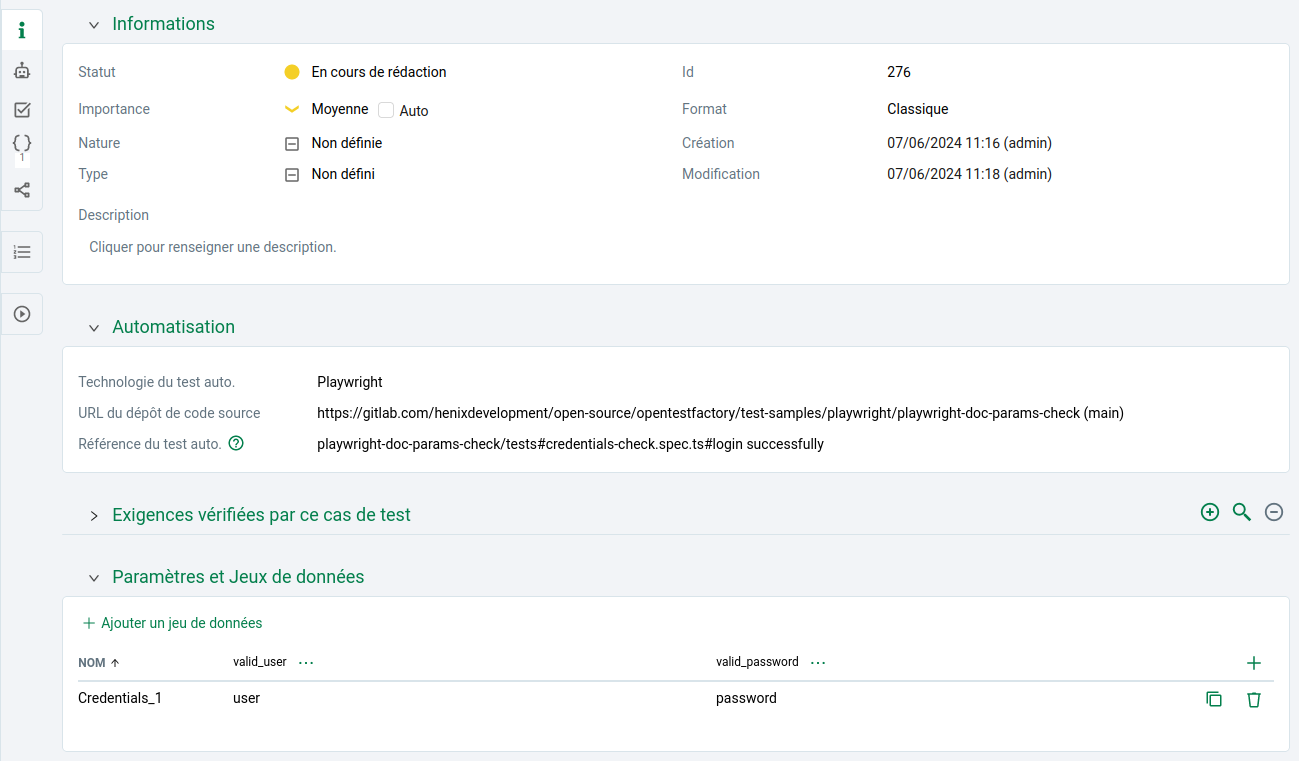Duplicate the Credentials_1 dataset
Viewport: 1299px width, 761px height.
coord(1214,700)
